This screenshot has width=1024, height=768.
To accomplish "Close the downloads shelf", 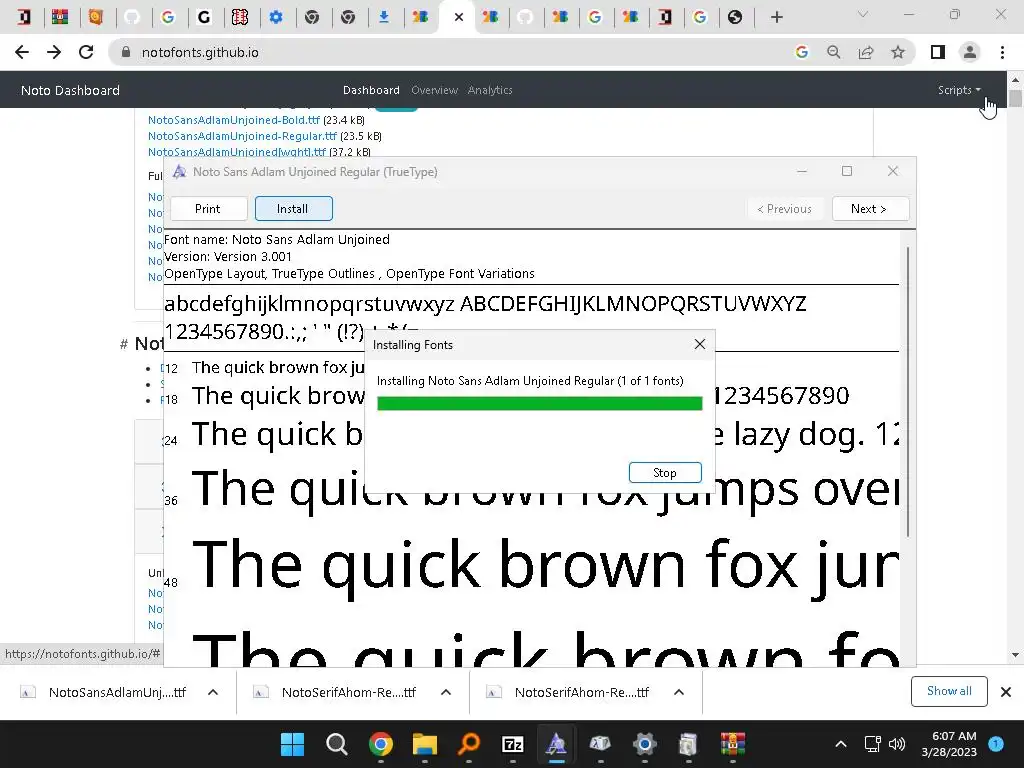I will coord(1006,692).
